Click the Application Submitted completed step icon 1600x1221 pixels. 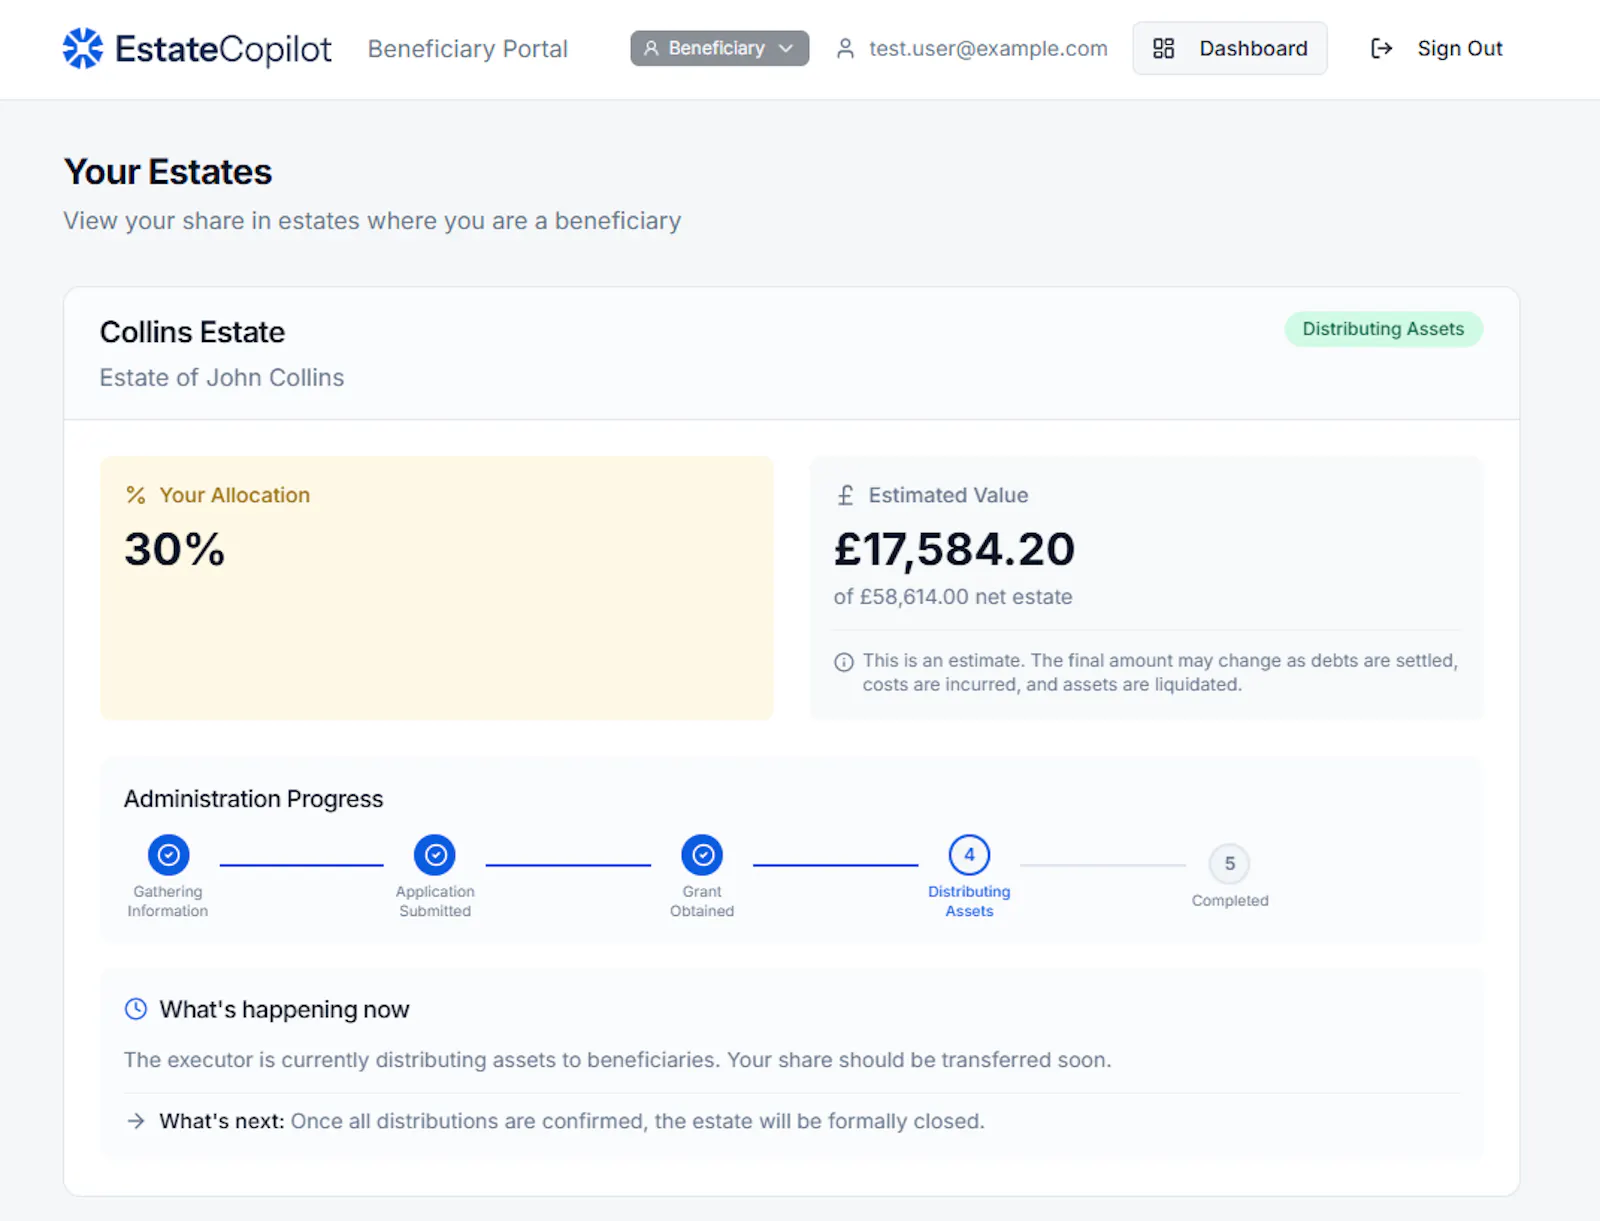coord(435,855)
